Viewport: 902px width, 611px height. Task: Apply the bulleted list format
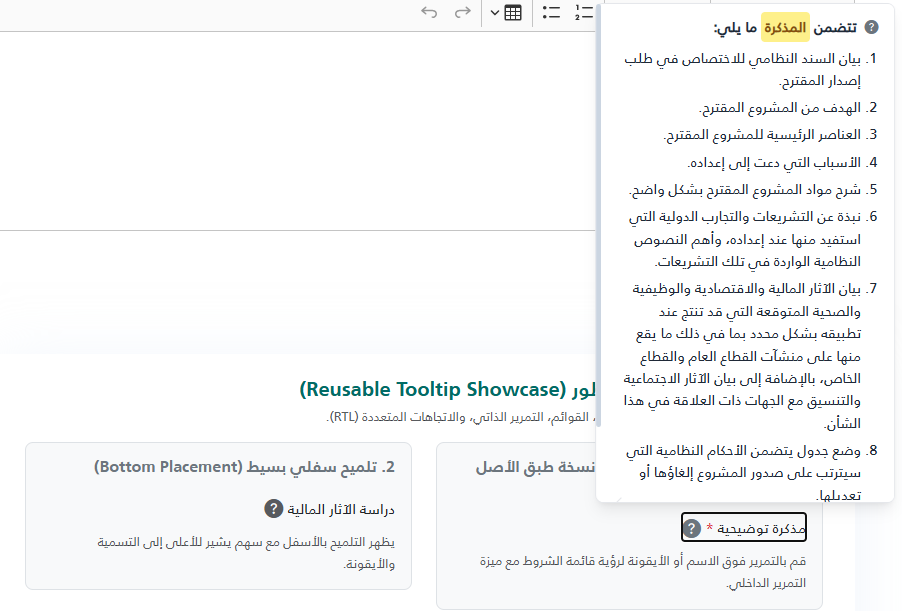pos(551,13)
